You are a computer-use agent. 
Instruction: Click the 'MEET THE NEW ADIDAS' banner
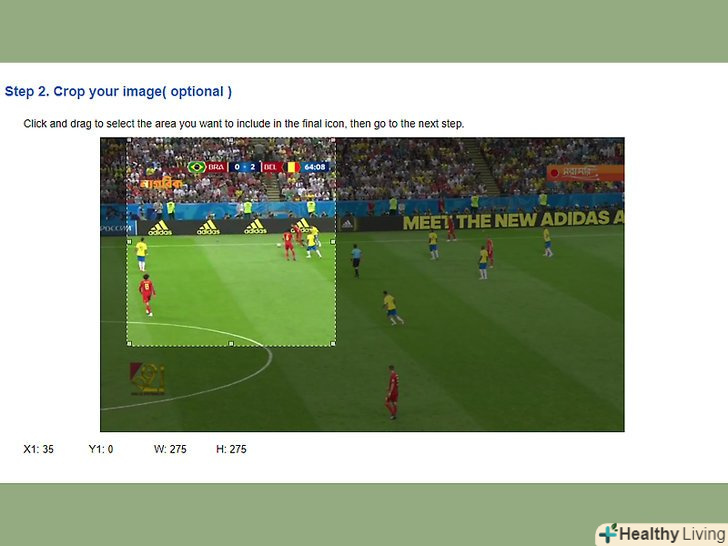pos(513,221)
